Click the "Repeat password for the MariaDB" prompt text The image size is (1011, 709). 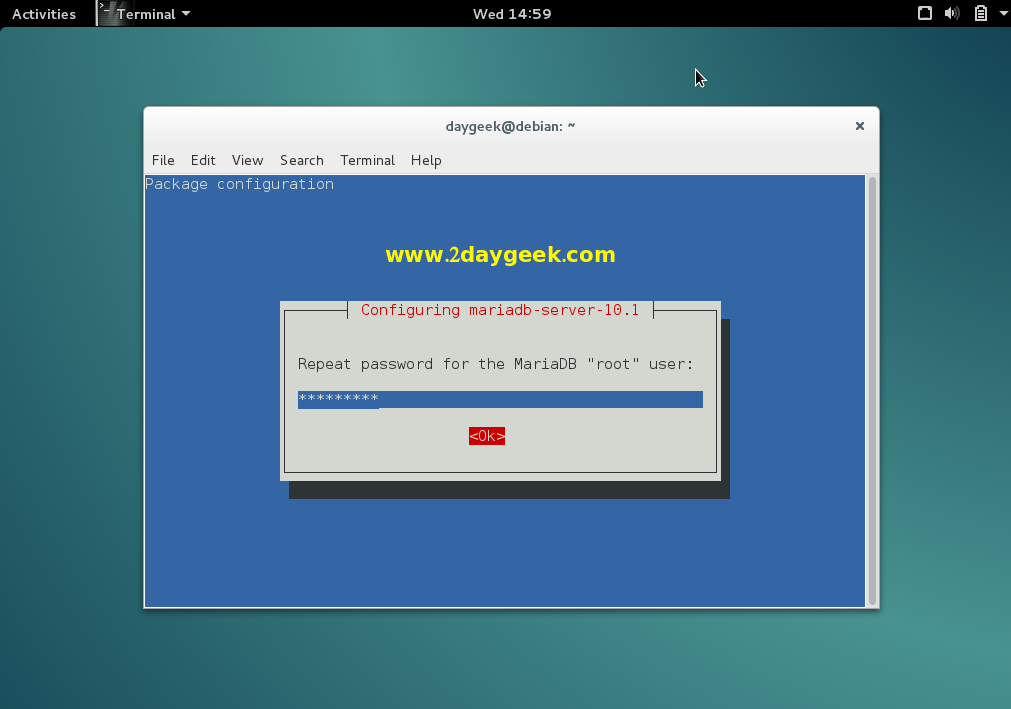[x=495, y=364]
